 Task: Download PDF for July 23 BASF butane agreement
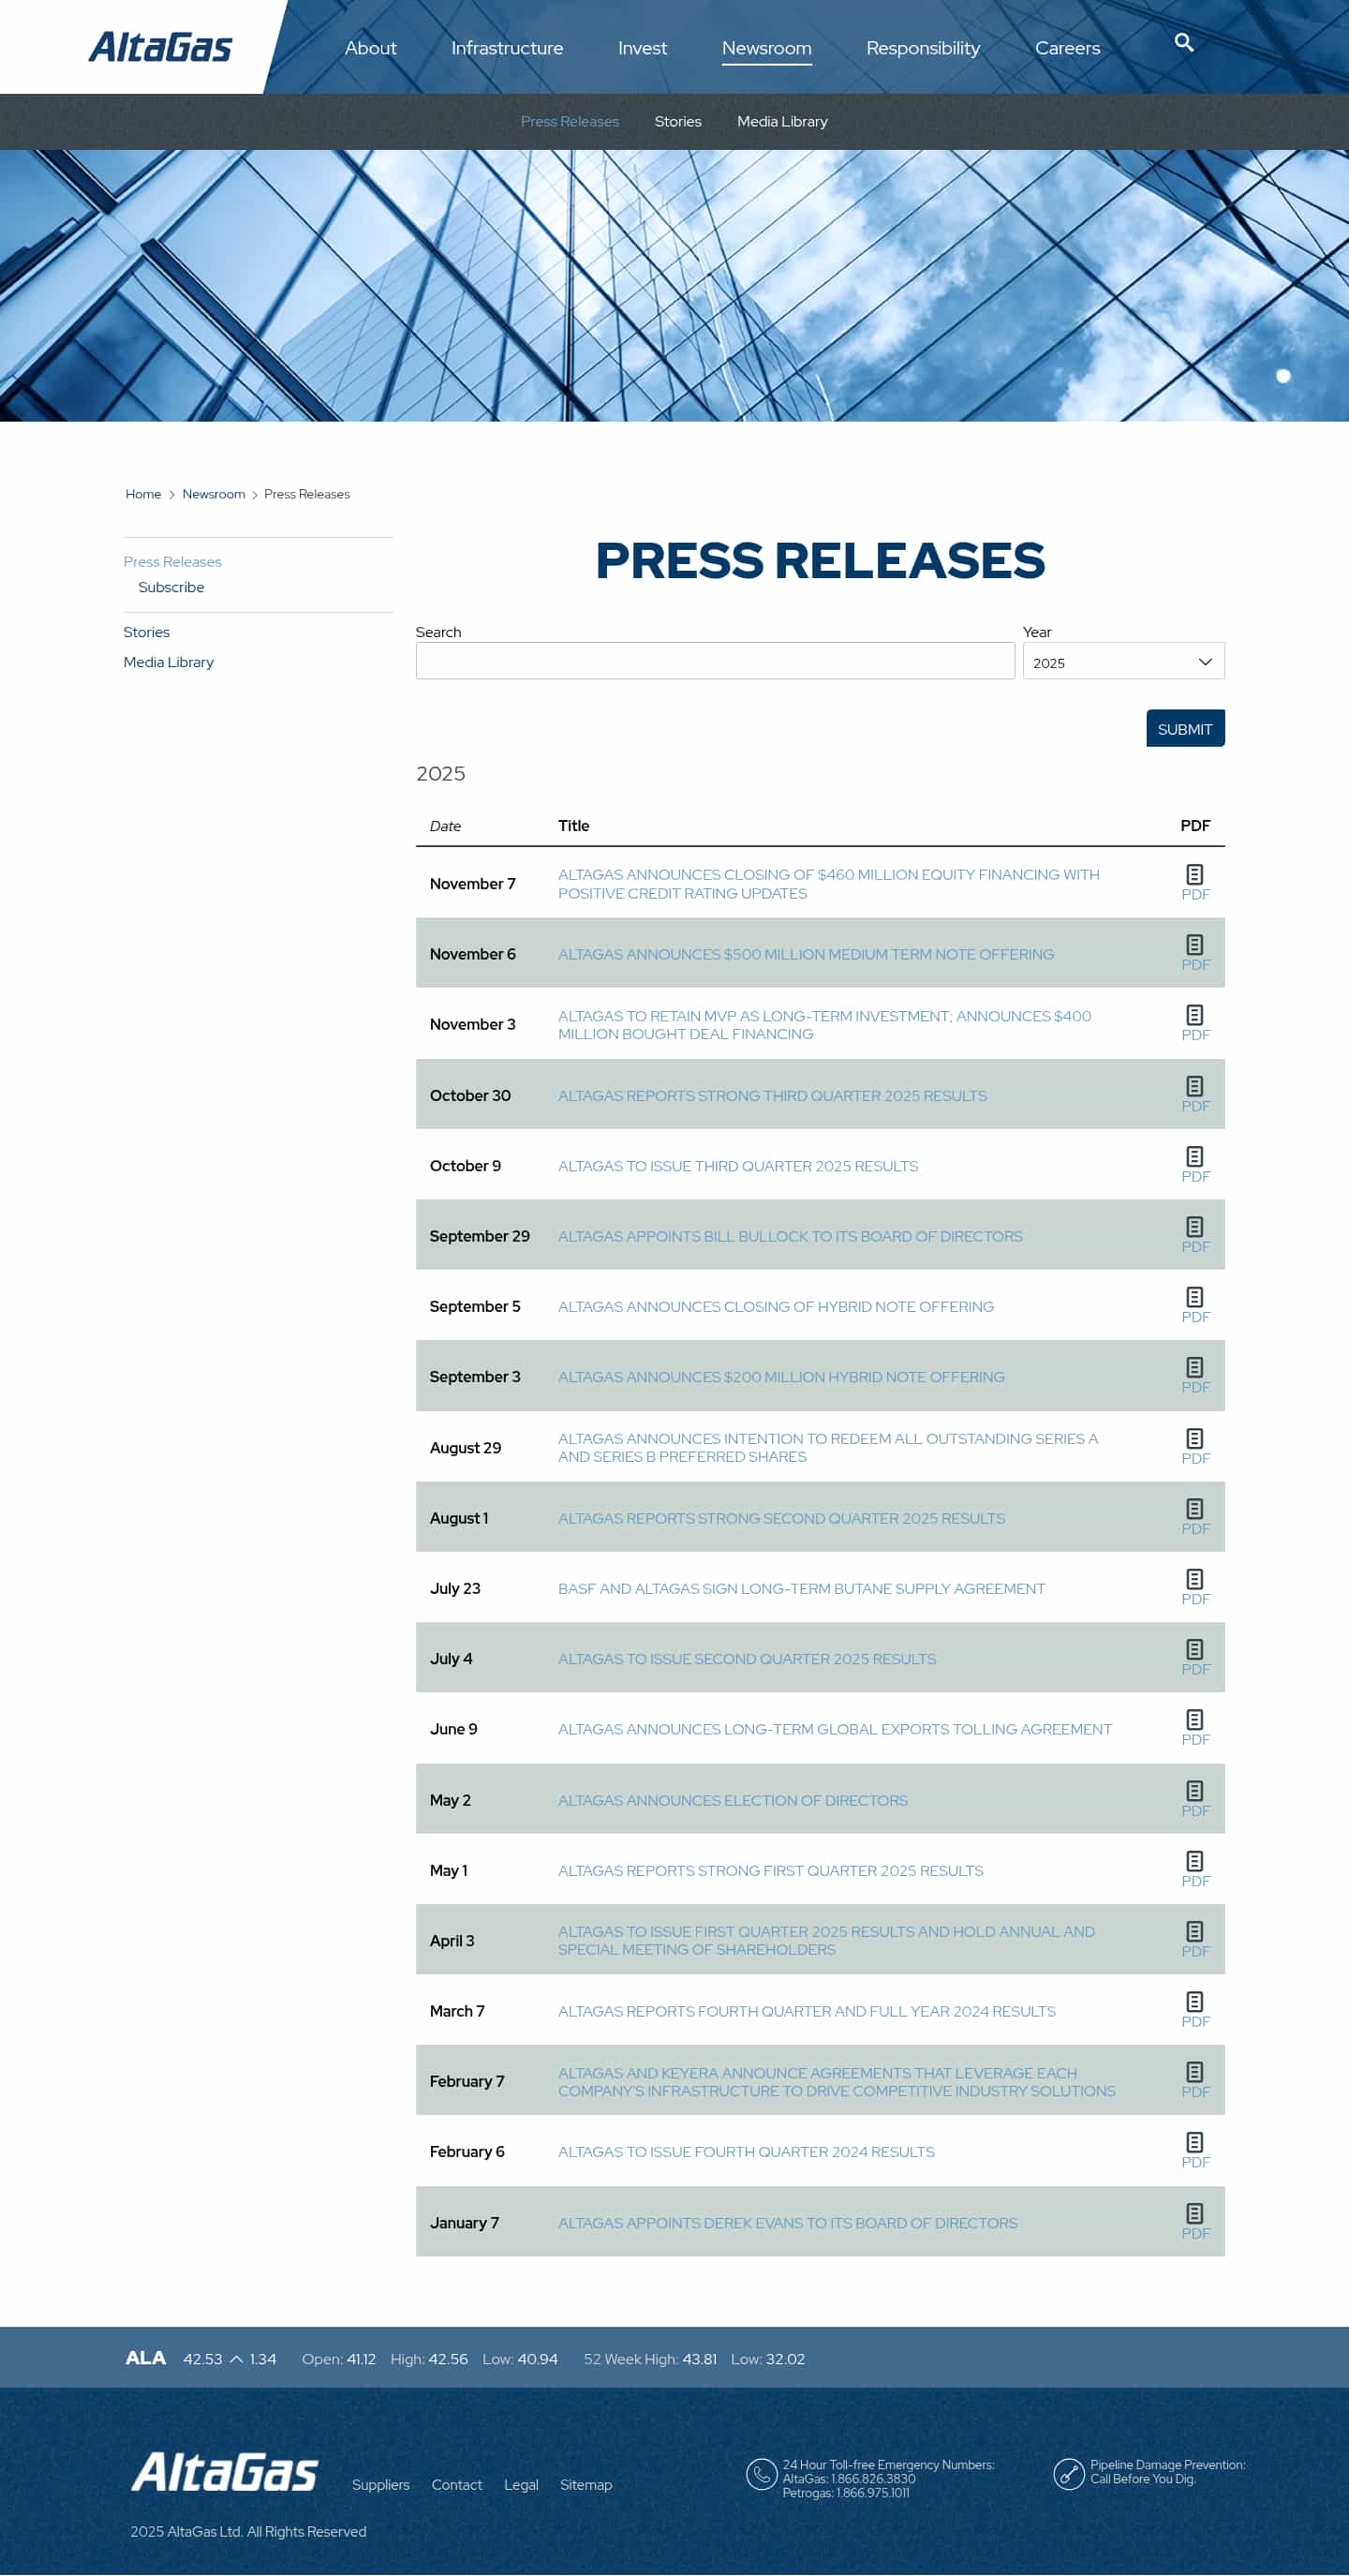[1194, 1578]
